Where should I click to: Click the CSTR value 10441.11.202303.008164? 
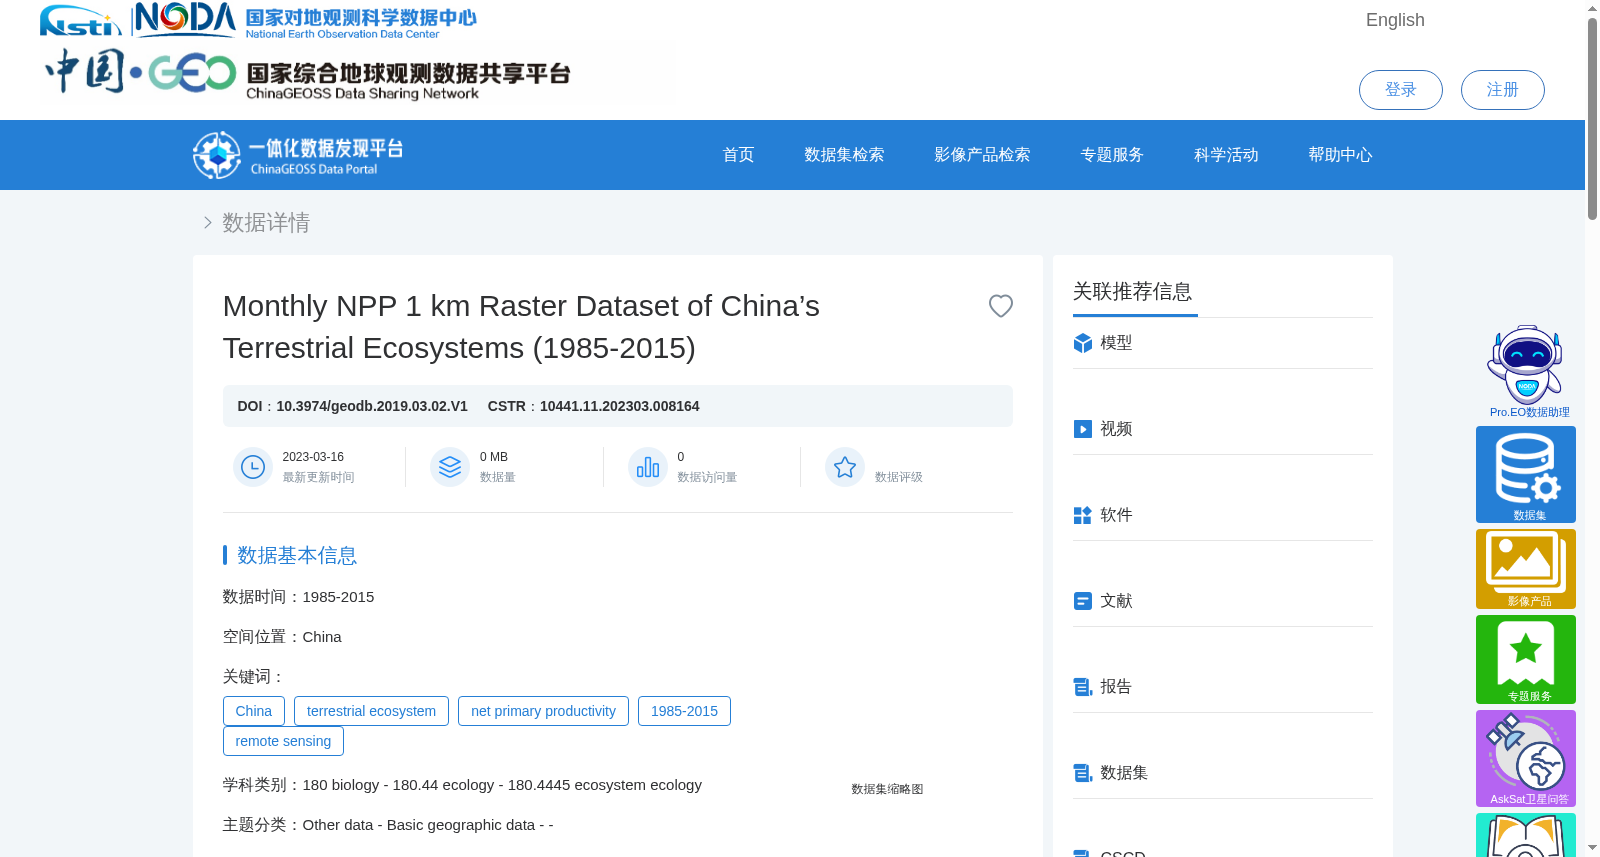click(620, 406)
